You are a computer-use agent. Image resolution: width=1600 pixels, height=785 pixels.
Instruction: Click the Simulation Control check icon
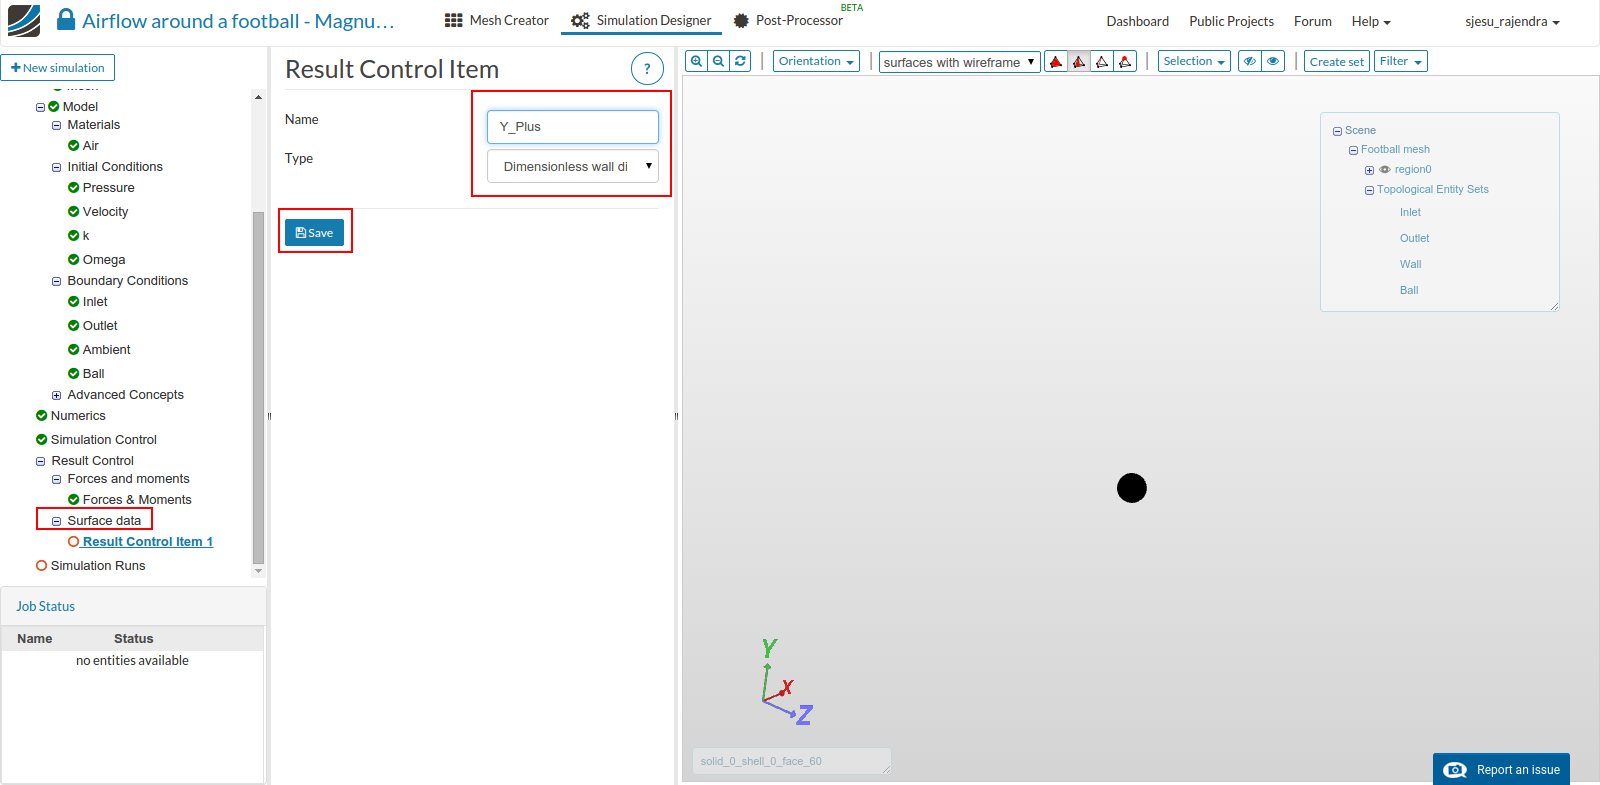pyautogui.click(x=42, y=440)
